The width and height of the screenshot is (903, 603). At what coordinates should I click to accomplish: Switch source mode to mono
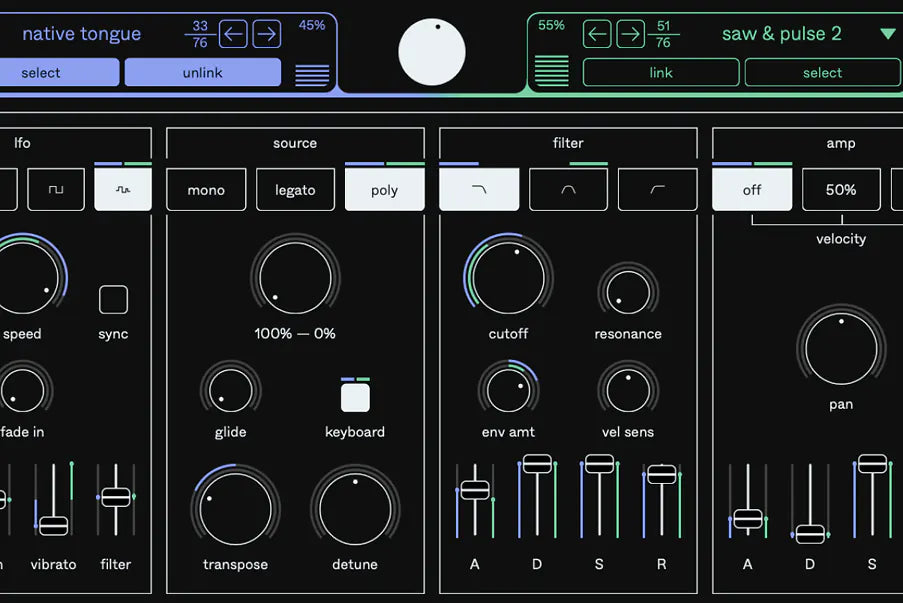point(206,190)
